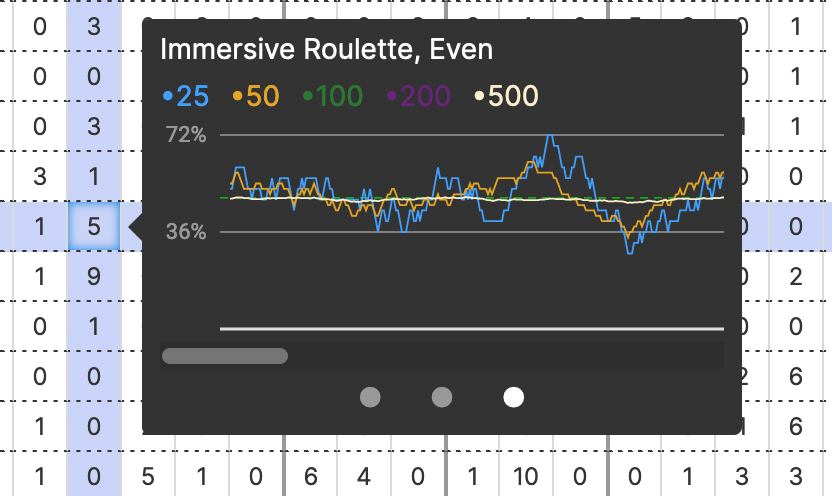832x496 pixels.
Task: Select the cell showing 4 in bottom row
Action: coord(364,477)
